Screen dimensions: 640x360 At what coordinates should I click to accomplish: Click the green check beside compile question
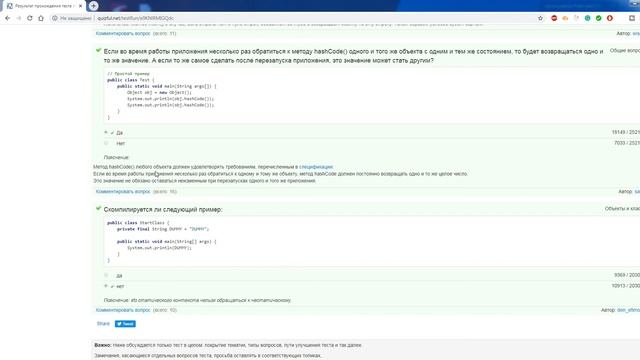tap(98, 209)
